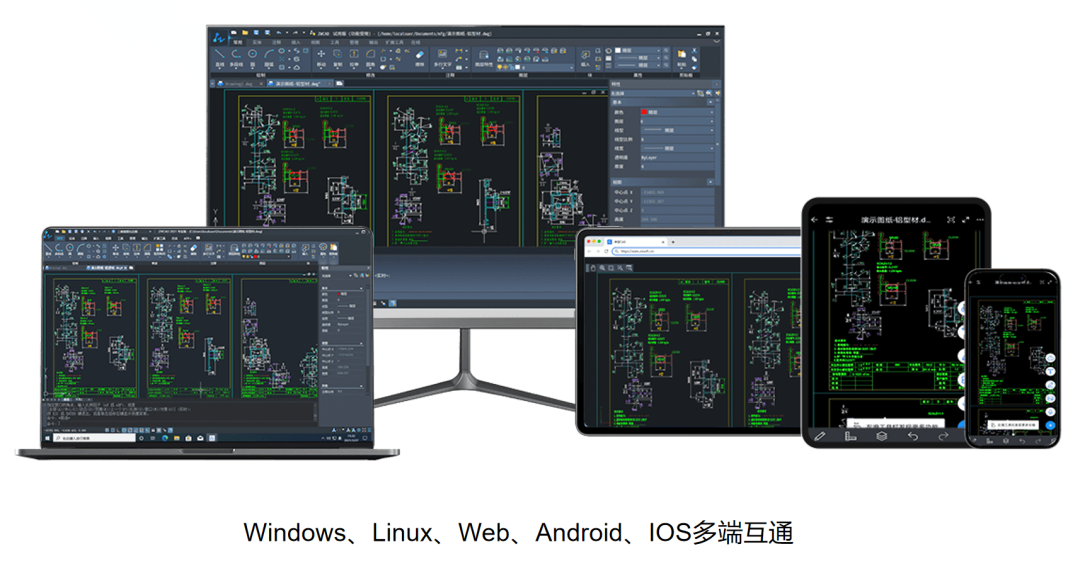Click the red color swatch in properties panel
Screen dimensions: 1080x566
[645, 112]
